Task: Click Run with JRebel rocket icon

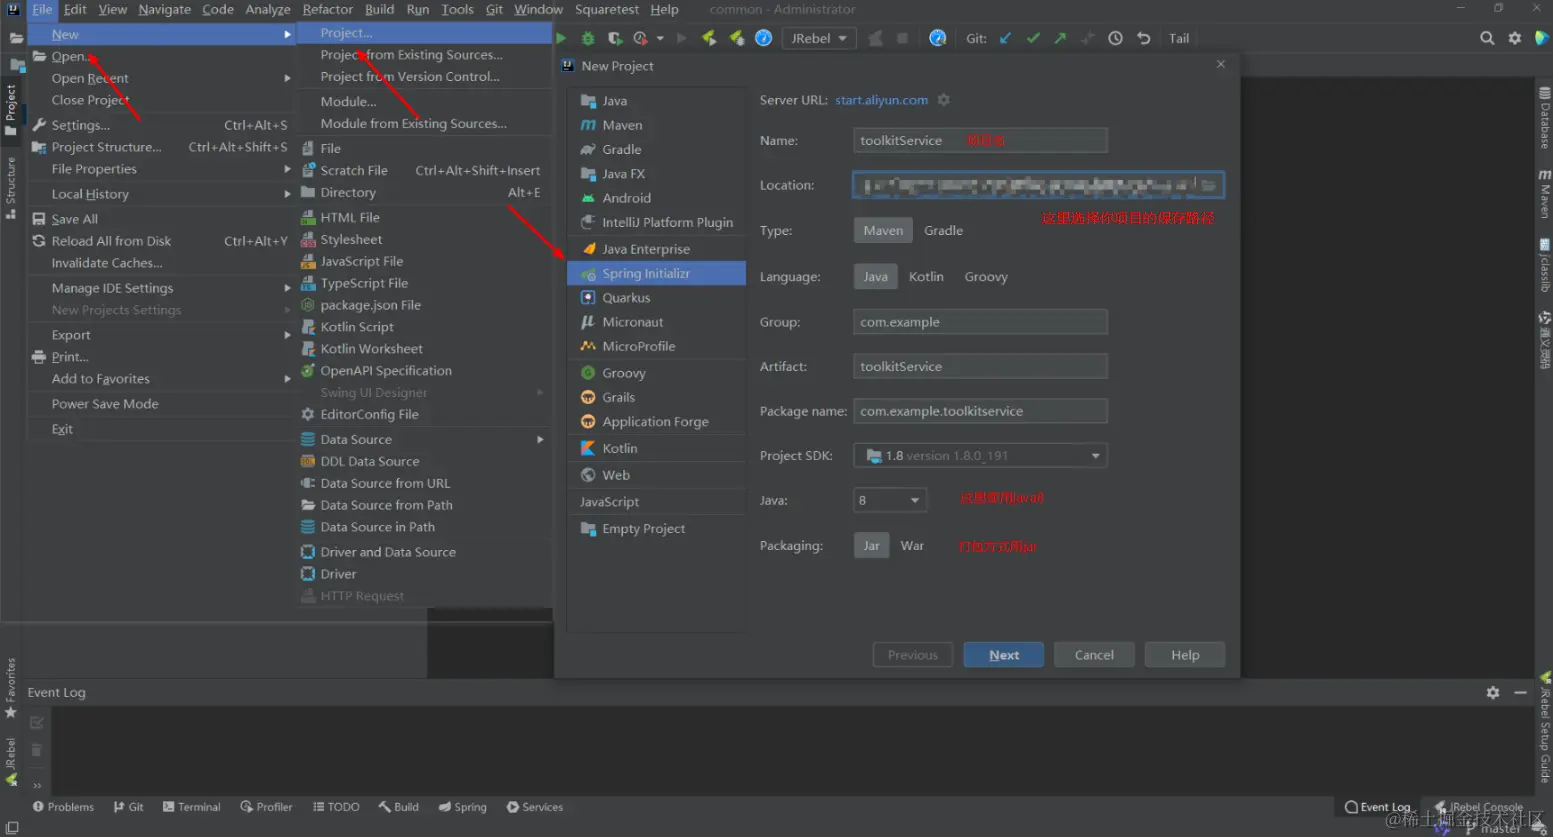Action: pos(709,38)
